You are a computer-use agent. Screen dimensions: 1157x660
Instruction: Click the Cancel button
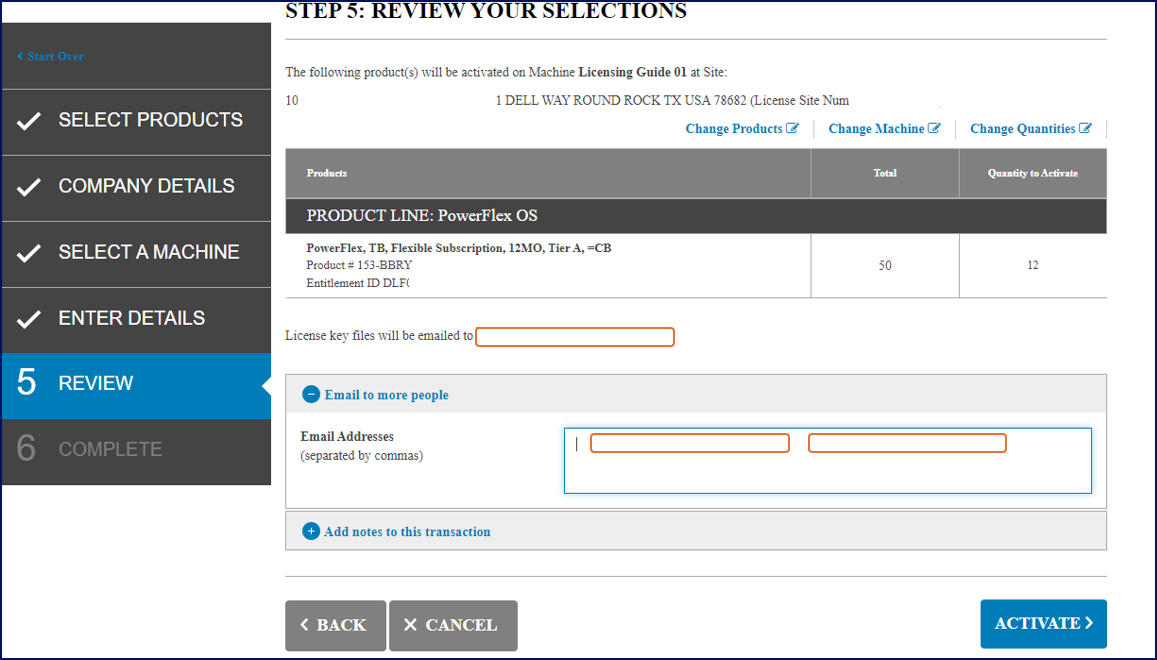[453, 625]
